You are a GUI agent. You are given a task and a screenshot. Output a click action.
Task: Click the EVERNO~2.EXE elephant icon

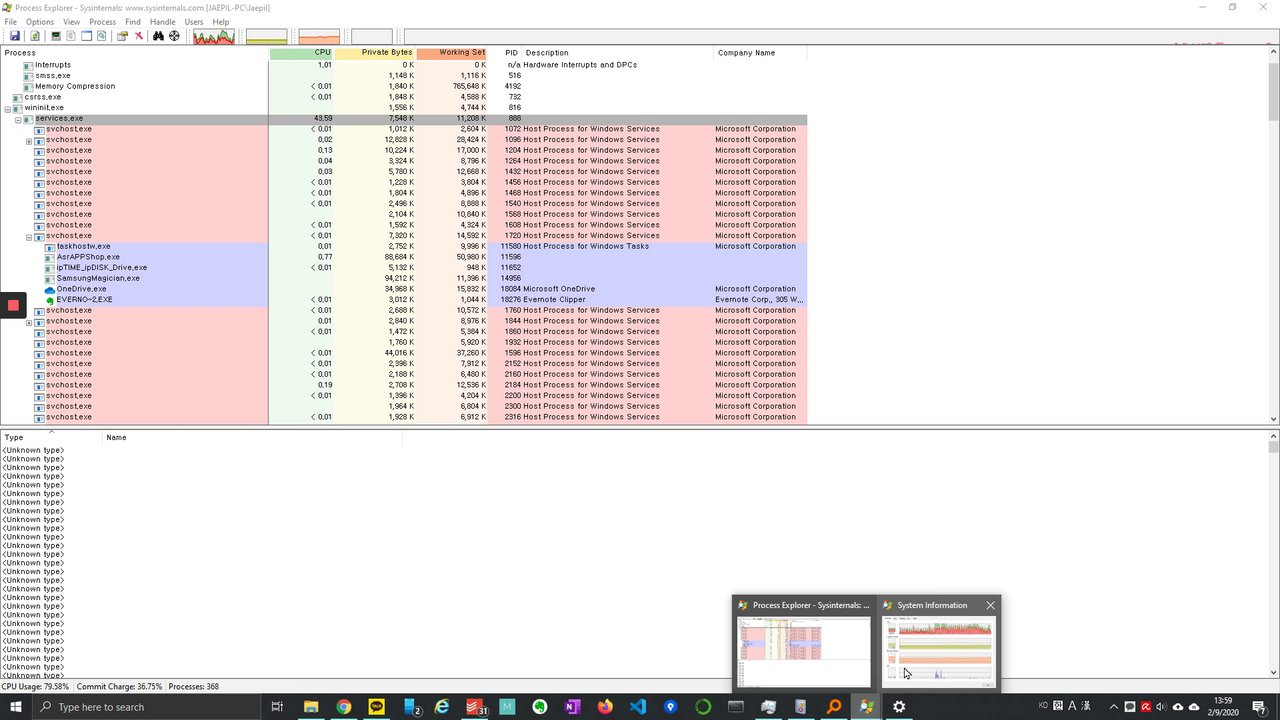pos(50,300)
